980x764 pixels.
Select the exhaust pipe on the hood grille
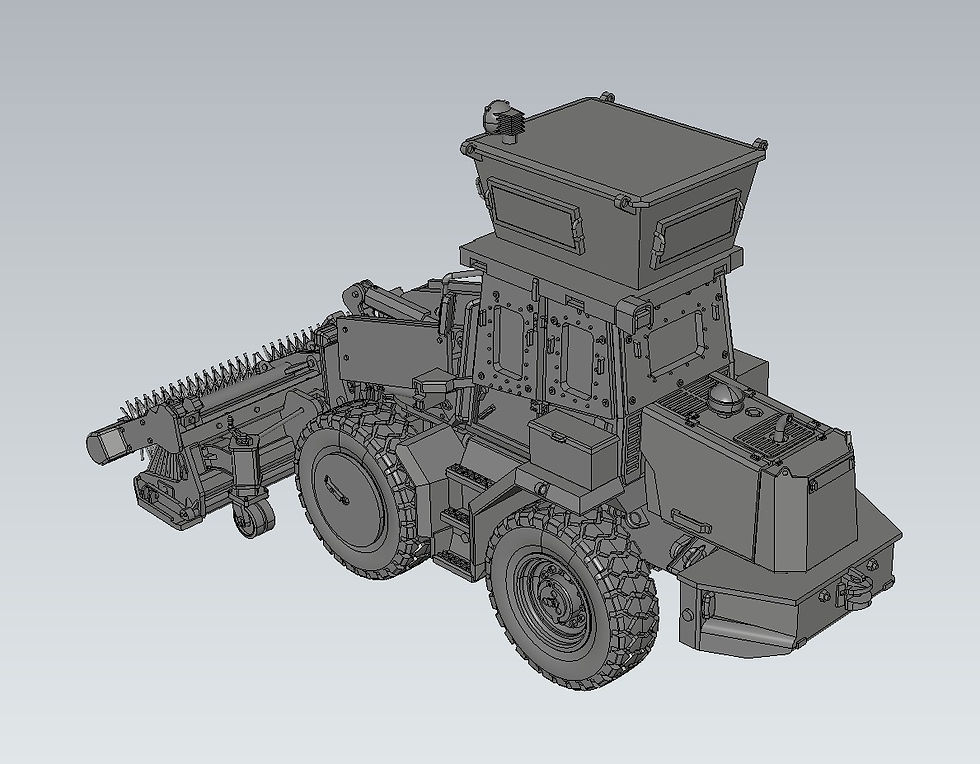(x=783, y=430)
